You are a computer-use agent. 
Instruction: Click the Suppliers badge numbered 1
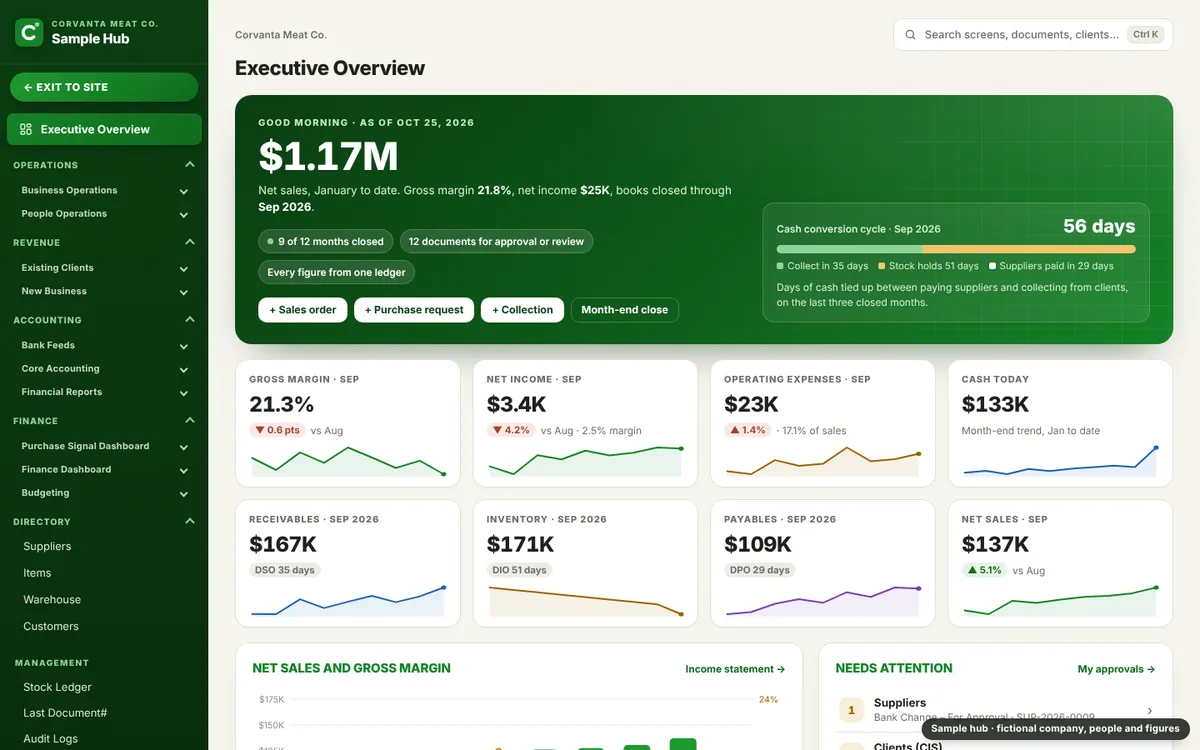[851, 710]
